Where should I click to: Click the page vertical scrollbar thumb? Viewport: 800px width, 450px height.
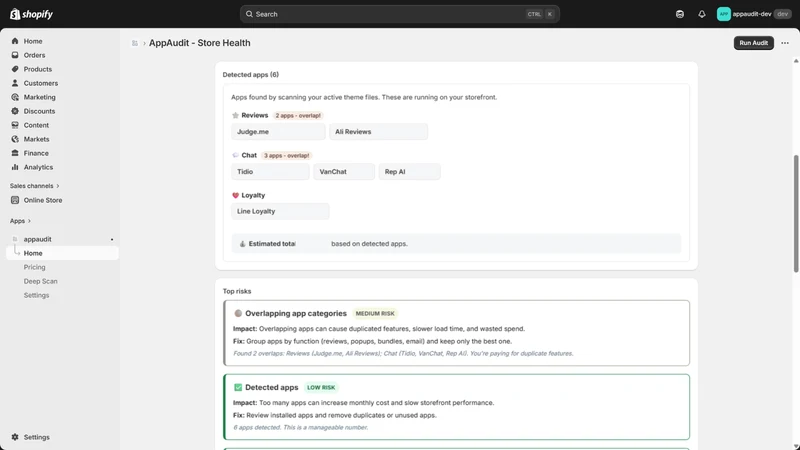[x=796, y=213]
